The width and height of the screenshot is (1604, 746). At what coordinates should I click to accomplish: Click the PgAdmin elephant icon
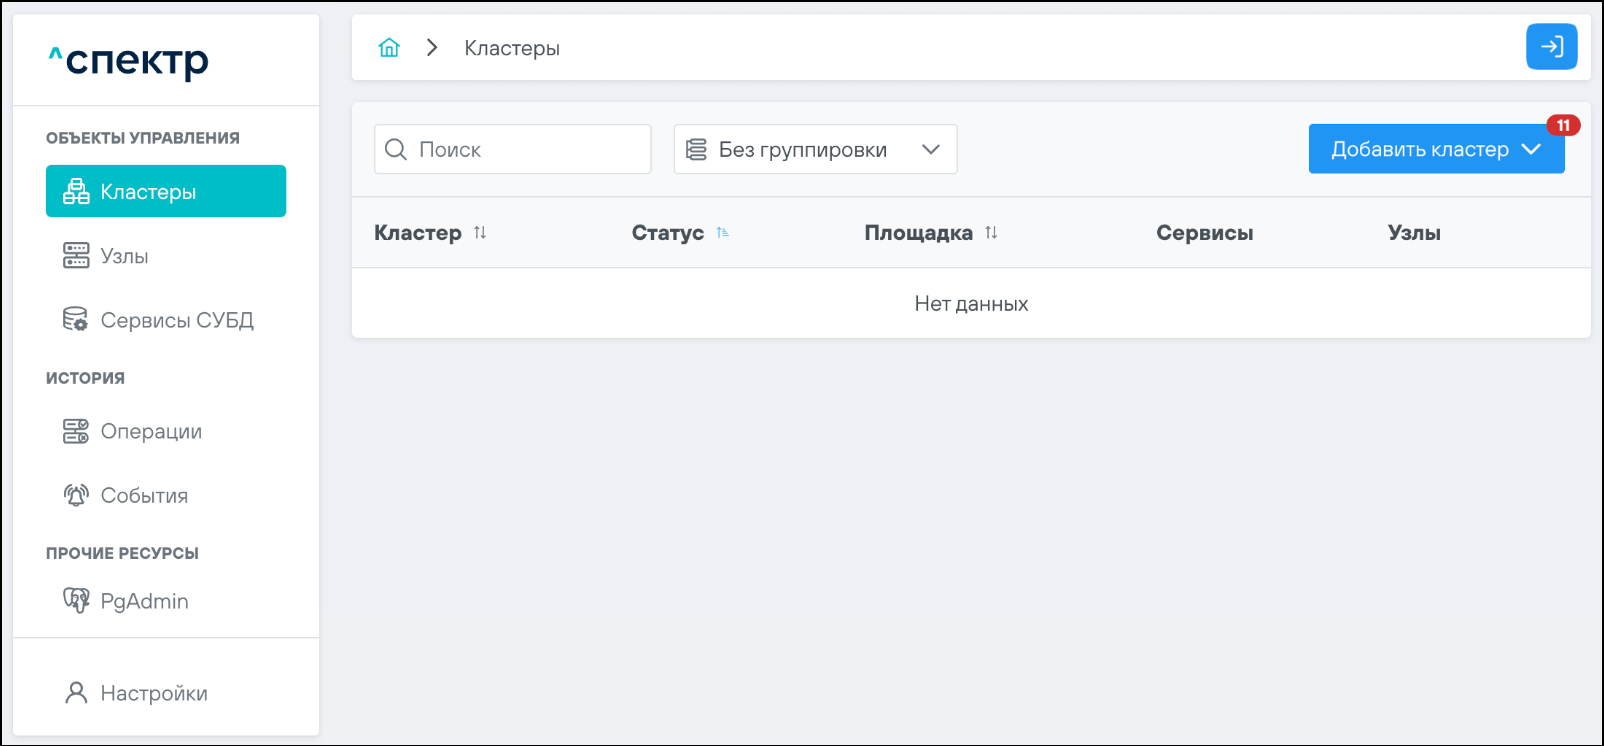(76, 600)
